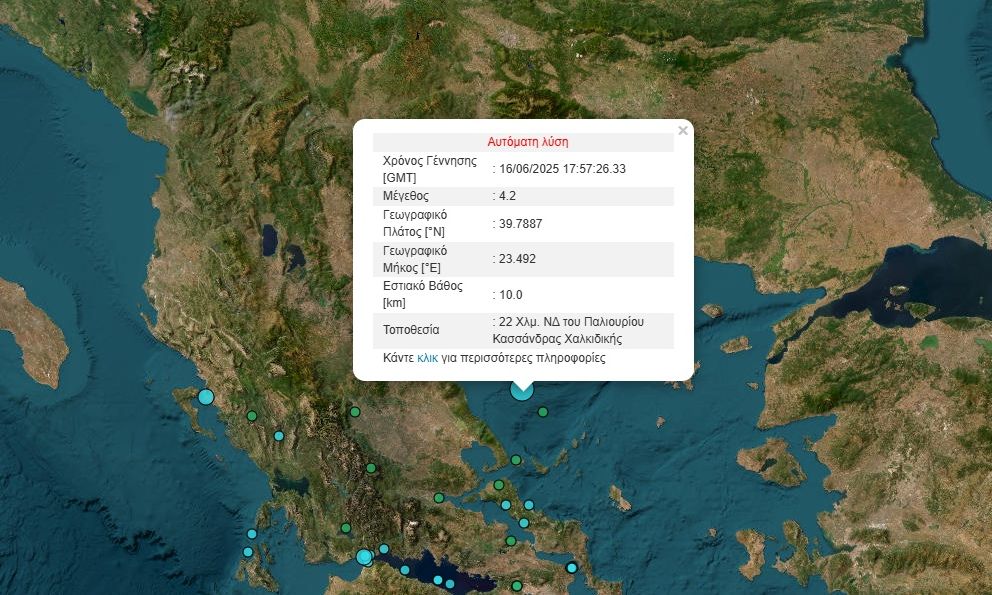Click the lower cyan marker near Kefalonia
This screenshot has height=595, width=992.
click(x=248, y=552)
